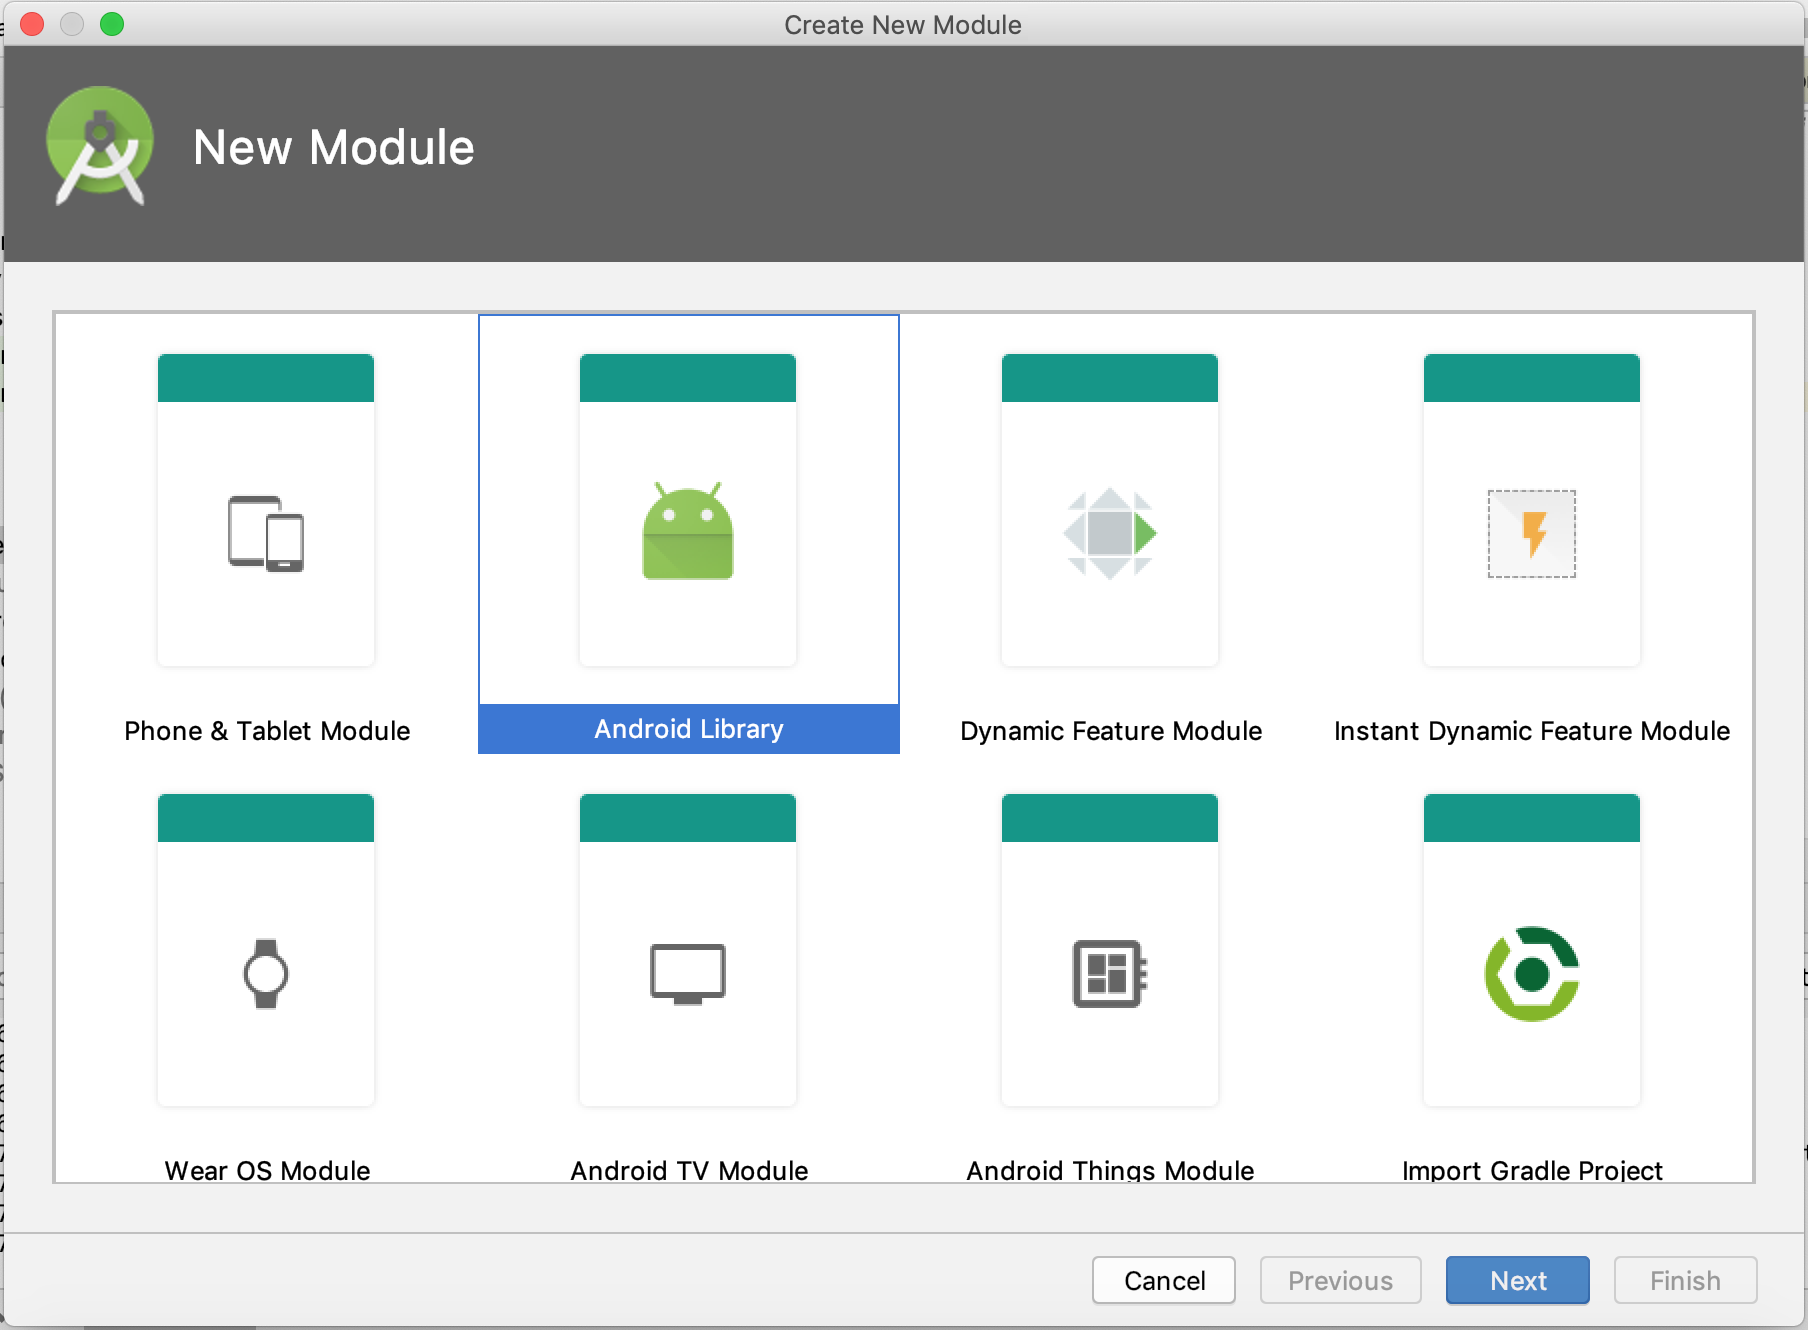The image size is (1808, 1330).
Task: Click the Instant Dynamic Feature Module label
Action: 1532,731
